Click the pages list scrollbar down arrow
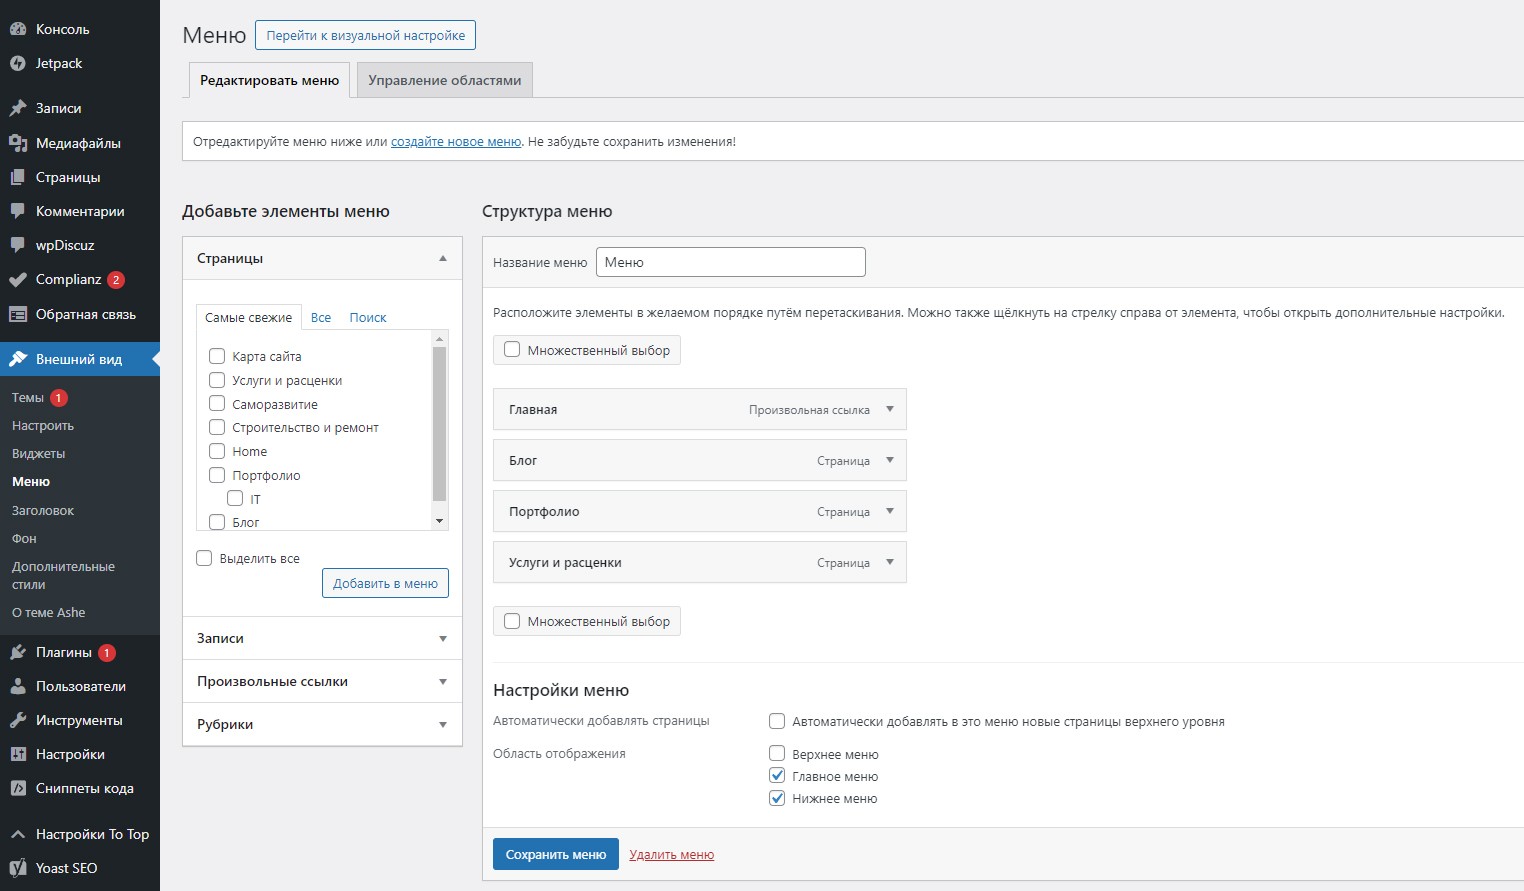The width and height of the screenshot is (1524, 891). pyautogui.click(x=439, y=521)
